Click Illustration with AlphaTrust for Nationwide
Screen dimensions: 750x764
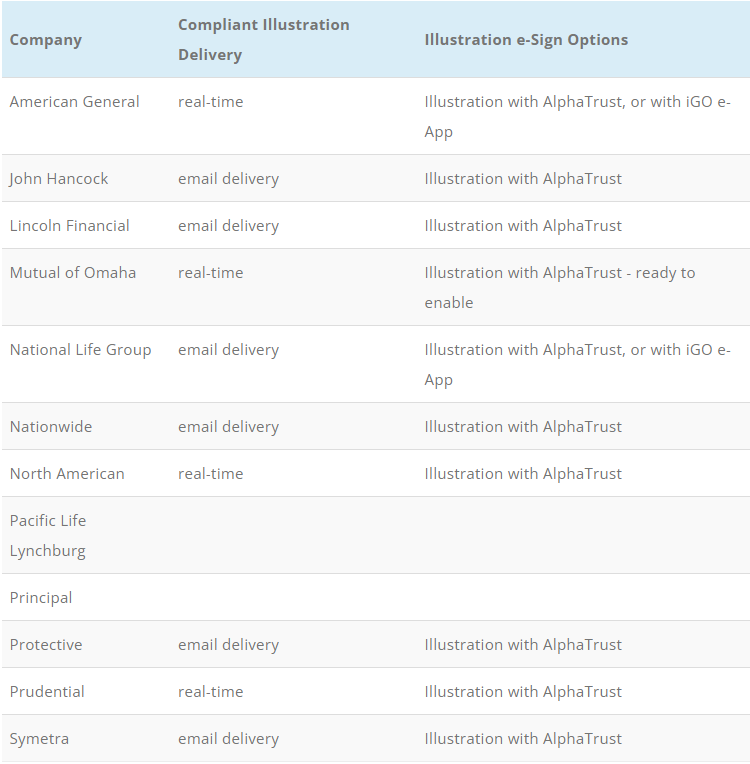[523, 427]
